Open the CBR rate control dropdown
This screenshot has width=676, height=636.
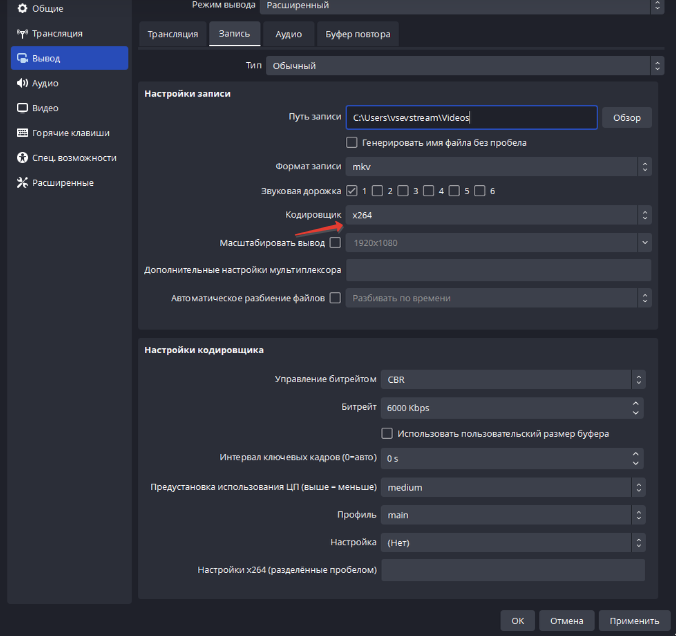pyautogui.click(x=513, y=379)
